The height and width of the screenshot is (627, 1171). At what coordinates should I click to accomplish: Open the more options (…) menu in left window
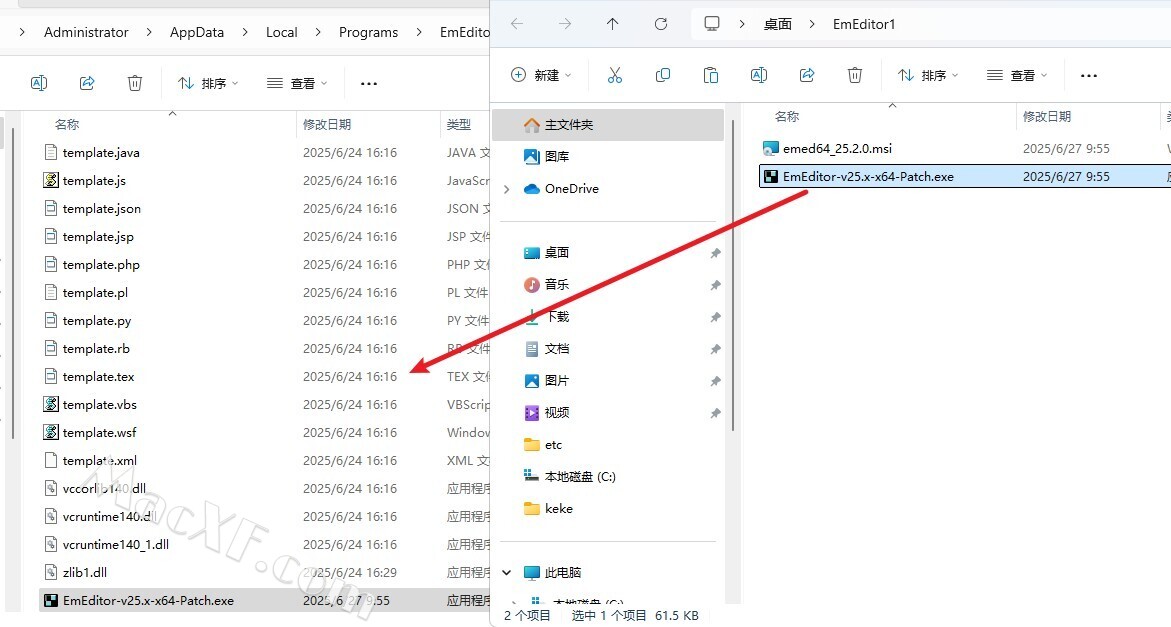point(369,84)
